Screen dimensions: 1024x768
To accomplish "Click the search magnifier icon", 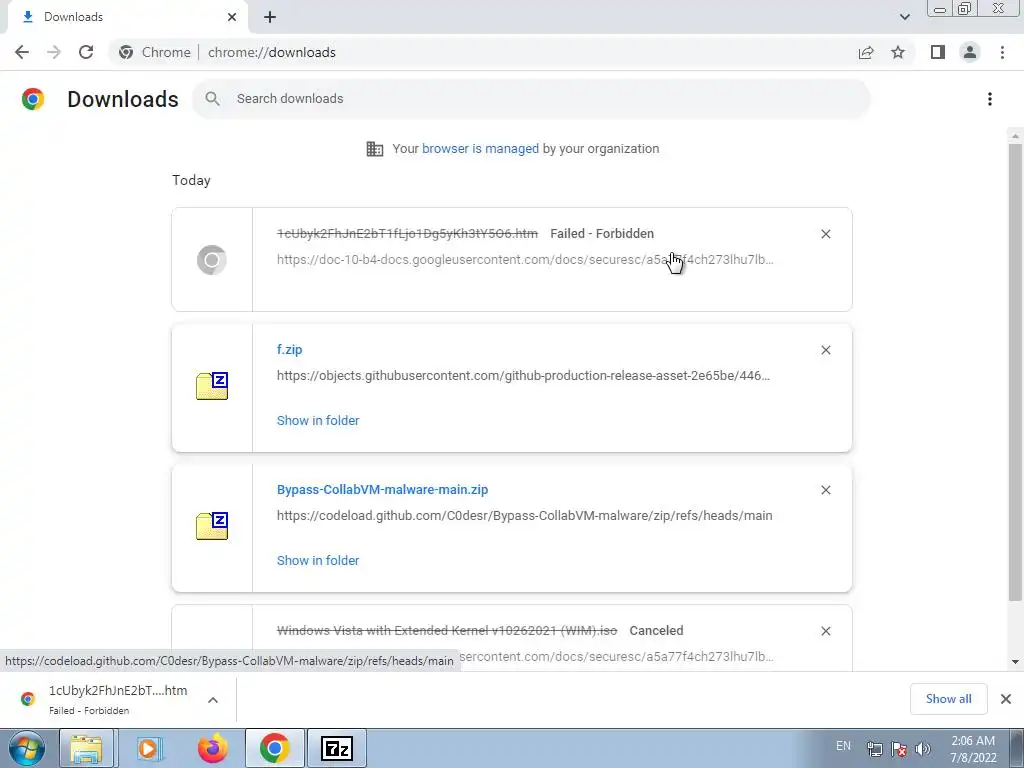I will 212,99.
